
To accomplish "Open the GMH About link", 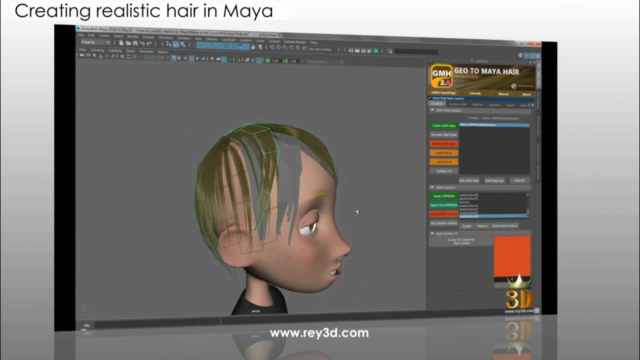I will tap(527, 94).
